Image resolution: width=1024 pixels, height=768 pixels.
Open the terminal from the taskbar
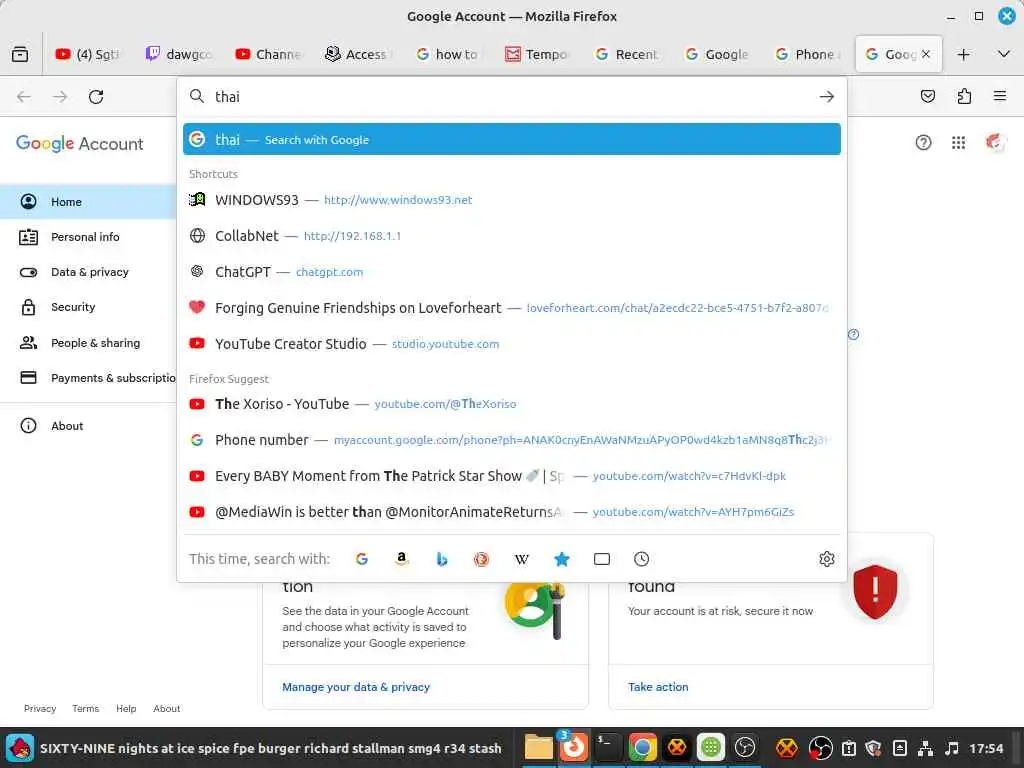608,747
